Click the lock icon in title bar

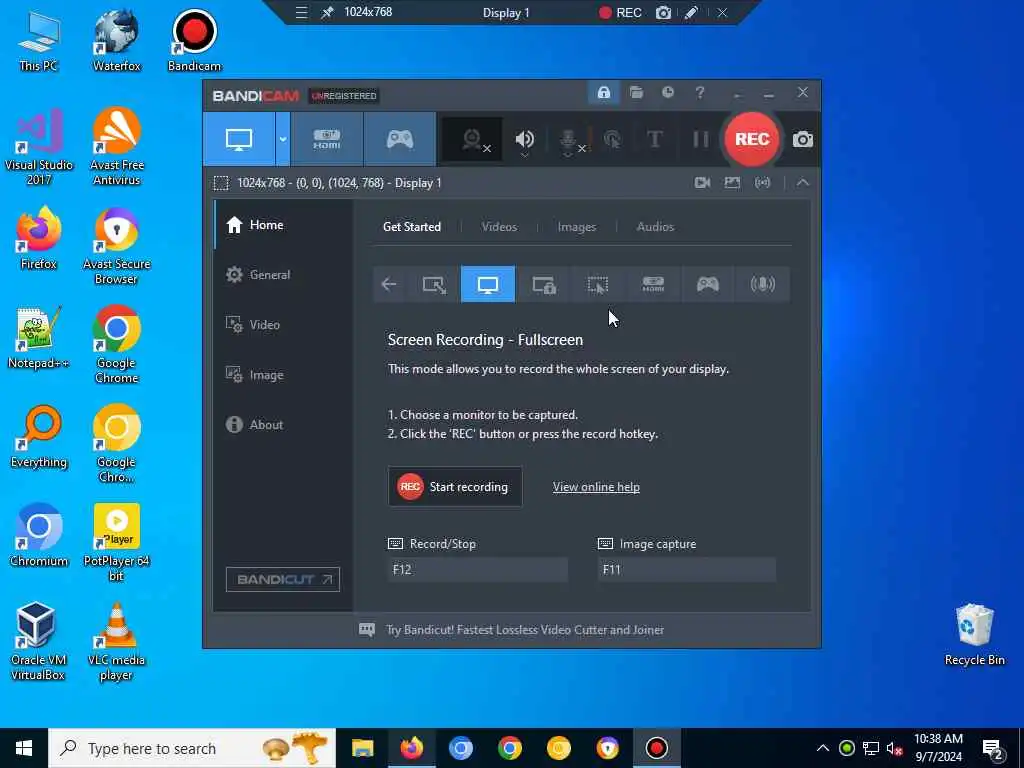[x=603, y=93]
